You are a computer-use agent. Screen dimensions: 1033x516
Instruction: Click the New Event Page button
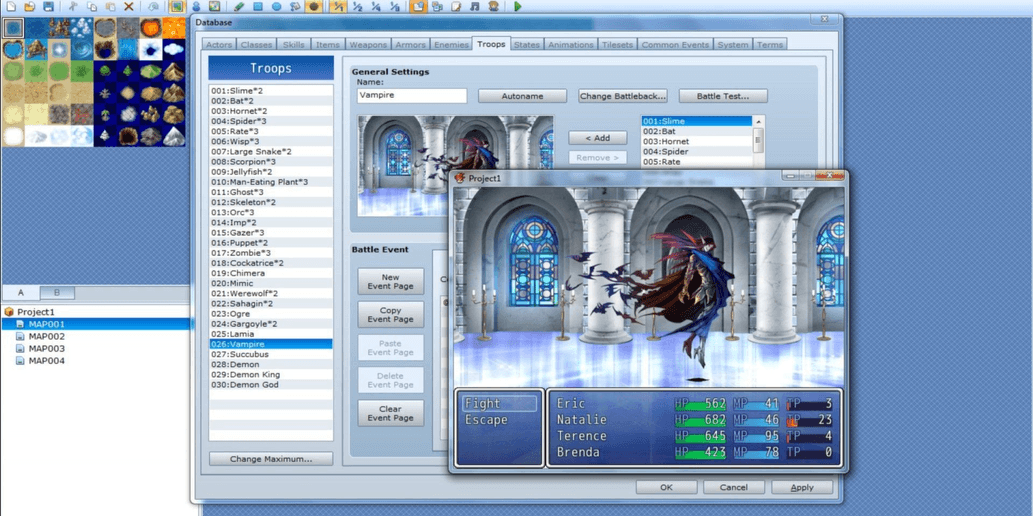(x=391, y=281)
